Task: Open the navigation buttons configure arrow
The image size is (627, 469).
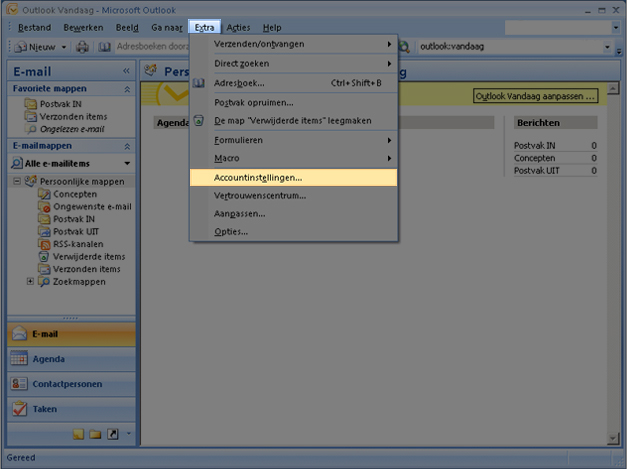Action: [128, 433]
